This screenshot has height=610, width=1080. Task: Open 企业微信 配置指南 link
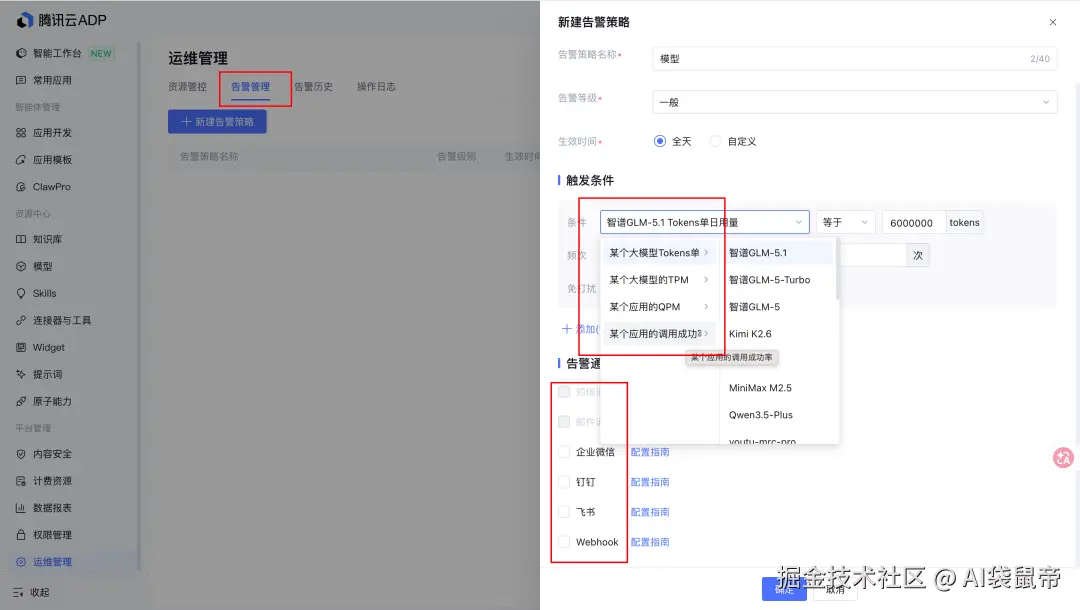(x=650, y=452)
